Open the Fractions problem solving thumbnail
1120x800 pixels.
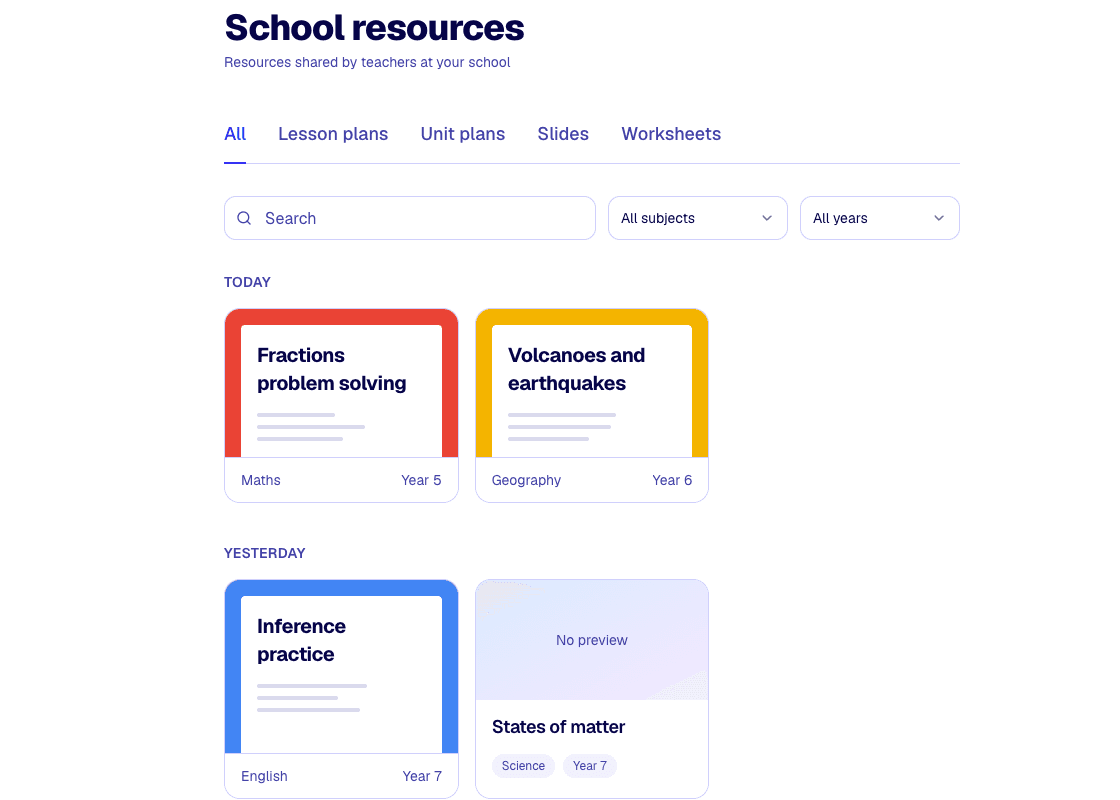(341, 383)
